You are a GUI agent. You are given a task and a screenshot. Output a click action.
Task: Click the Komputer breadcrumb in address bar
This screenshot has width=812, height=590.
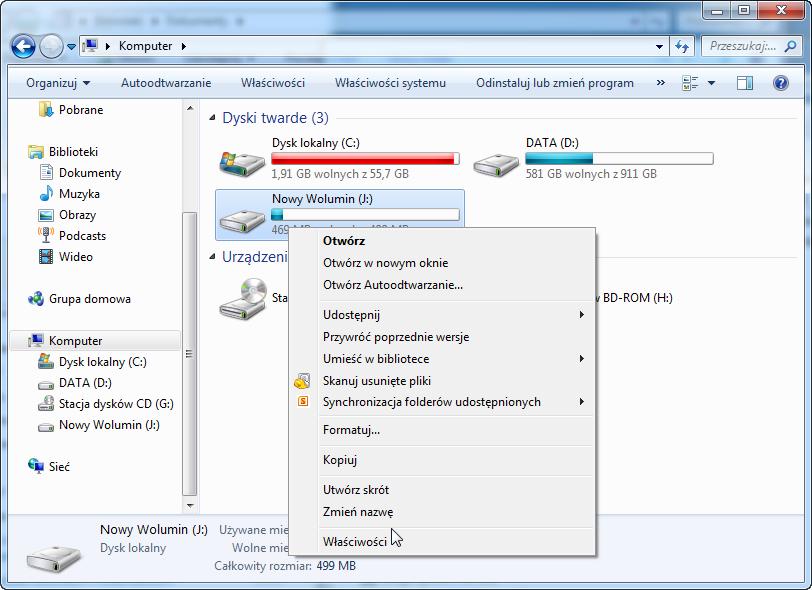coord(146,46)
